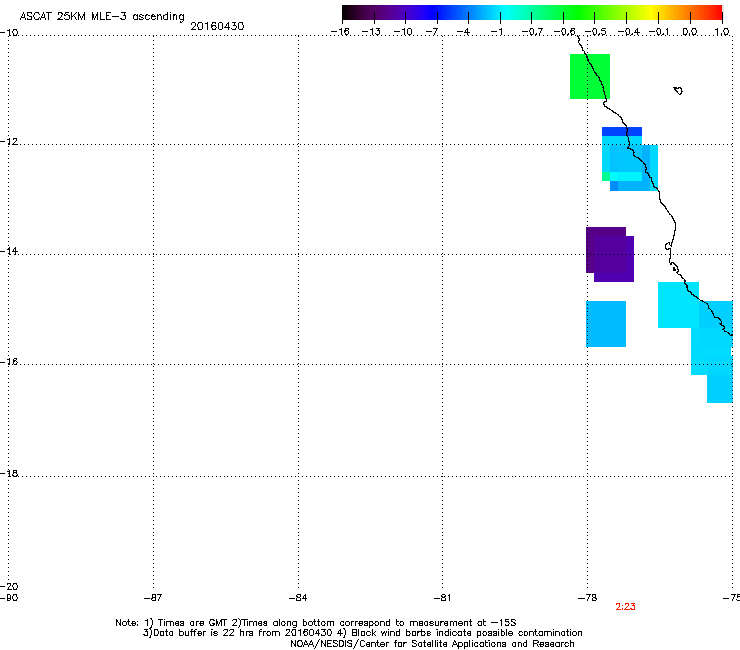The height and width of the screenshot is (650, 740).
Task: Click the latitude label -18
Action: pos(9,473)
